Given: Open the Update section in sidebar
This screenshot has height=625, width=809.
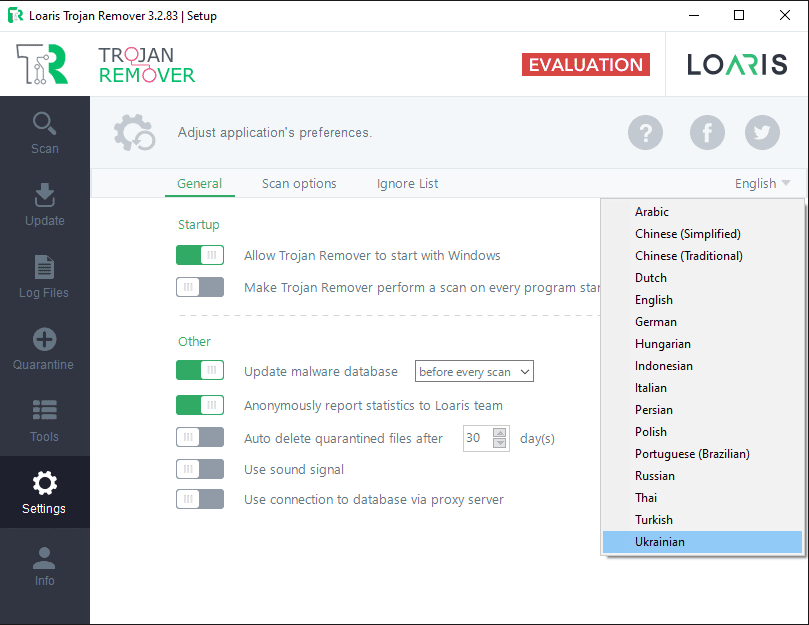Looking at the screenshot, I should [44, 204].
